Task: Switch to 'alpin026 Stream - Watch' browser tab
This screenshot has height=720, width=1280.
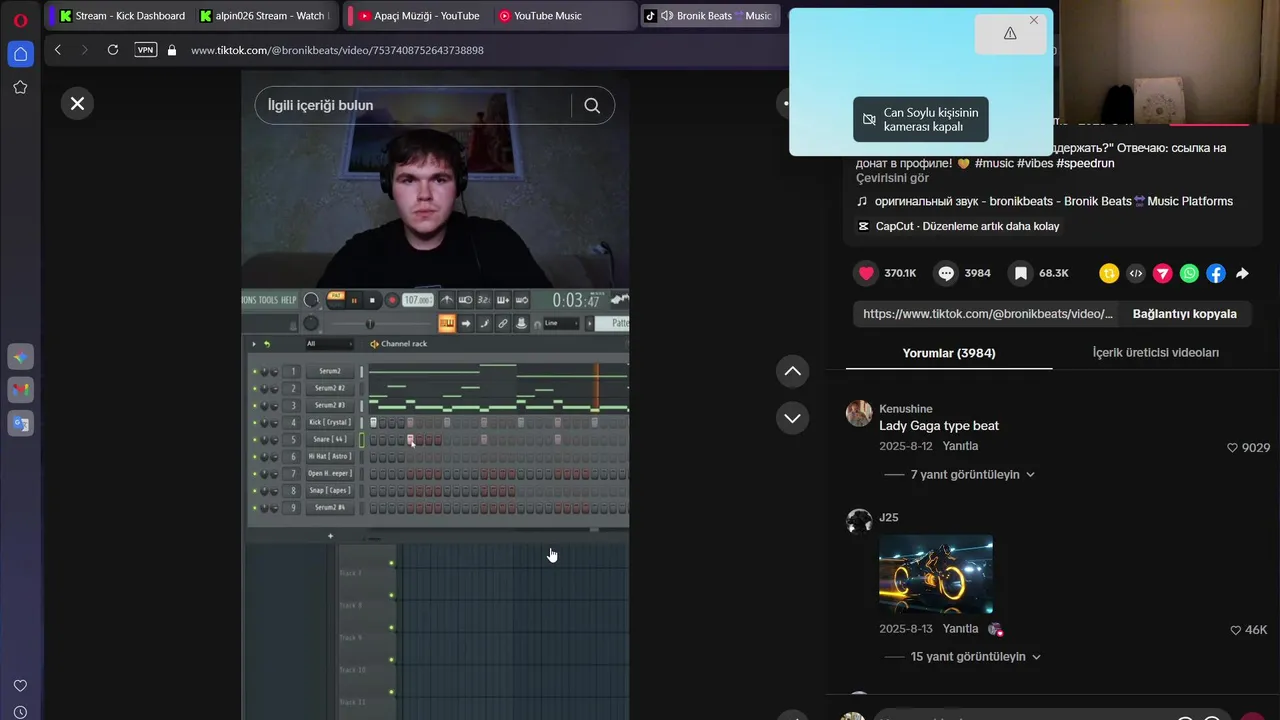Action: pyautogui.click(x=262, y=16)
